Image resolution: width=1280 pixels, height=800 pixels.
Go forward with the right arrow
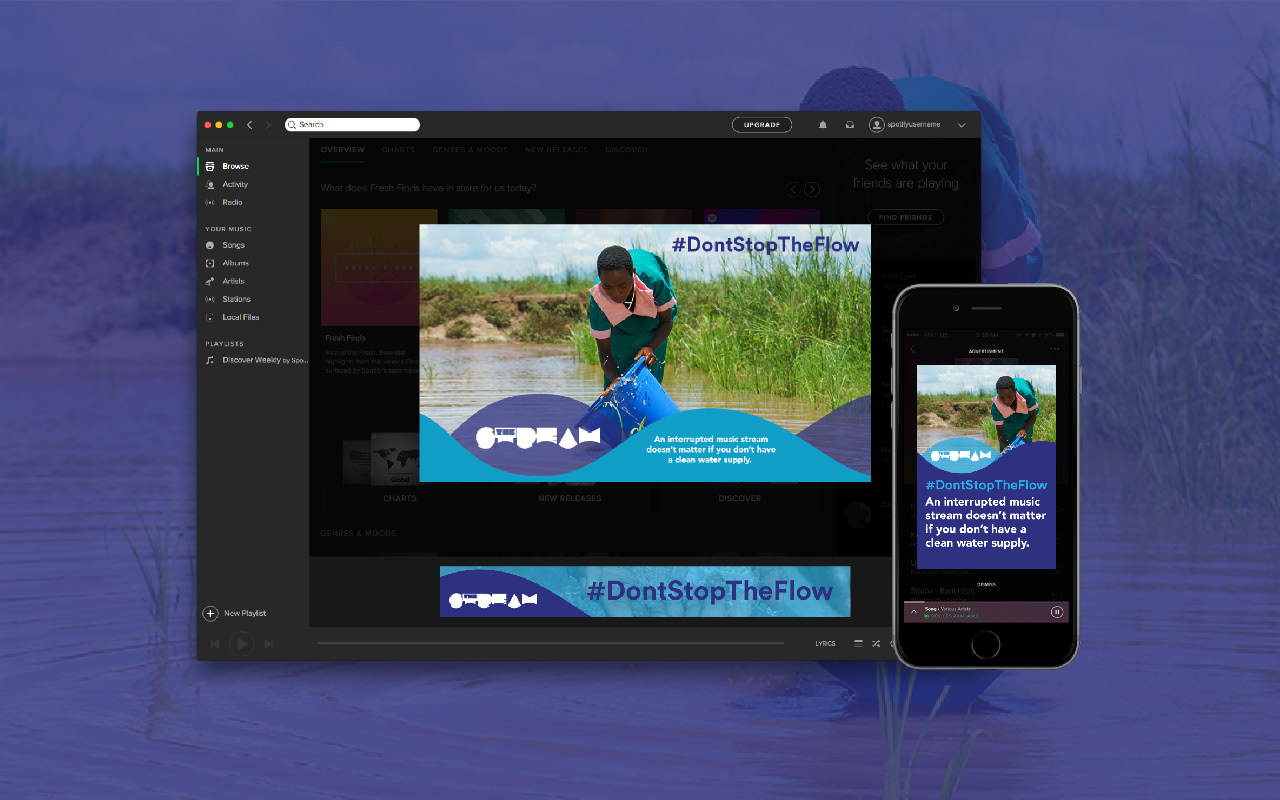267,125
